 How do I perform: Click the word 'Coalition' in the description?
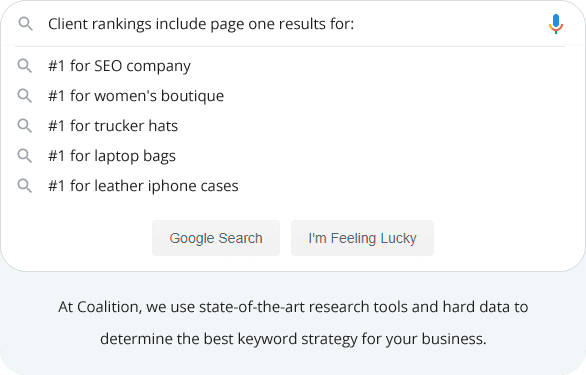[x=108, y=307]
